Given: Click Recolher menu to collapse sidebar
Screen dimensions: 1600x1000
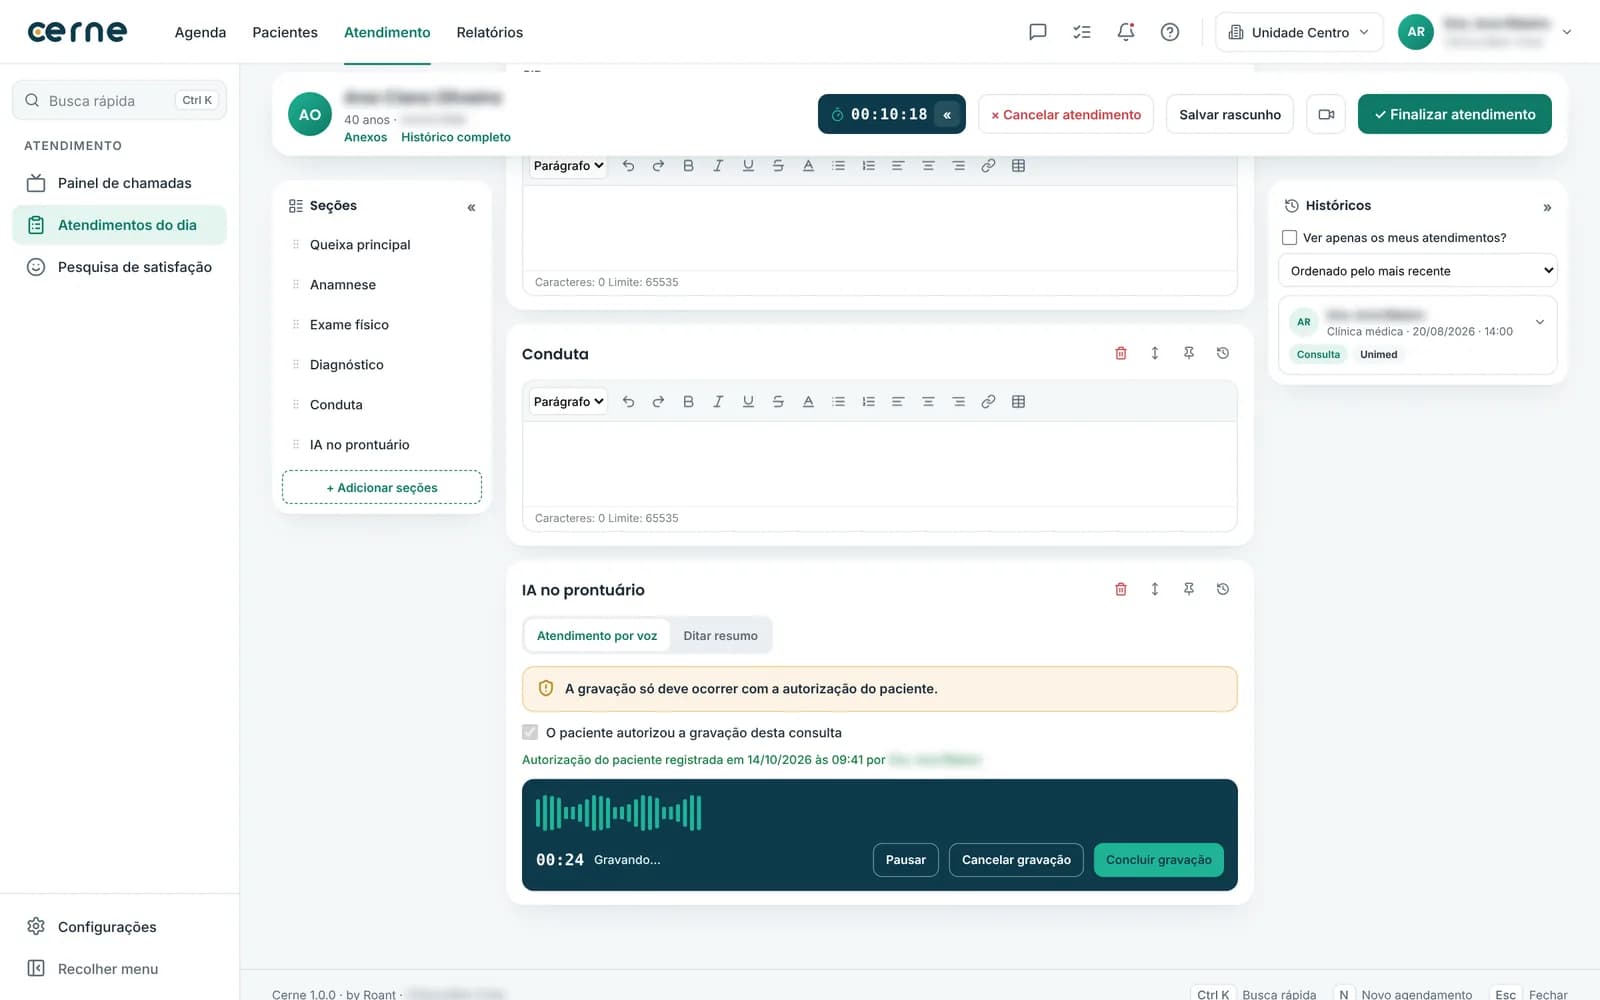Looking at the screenshot, I should tap(120, 969).
